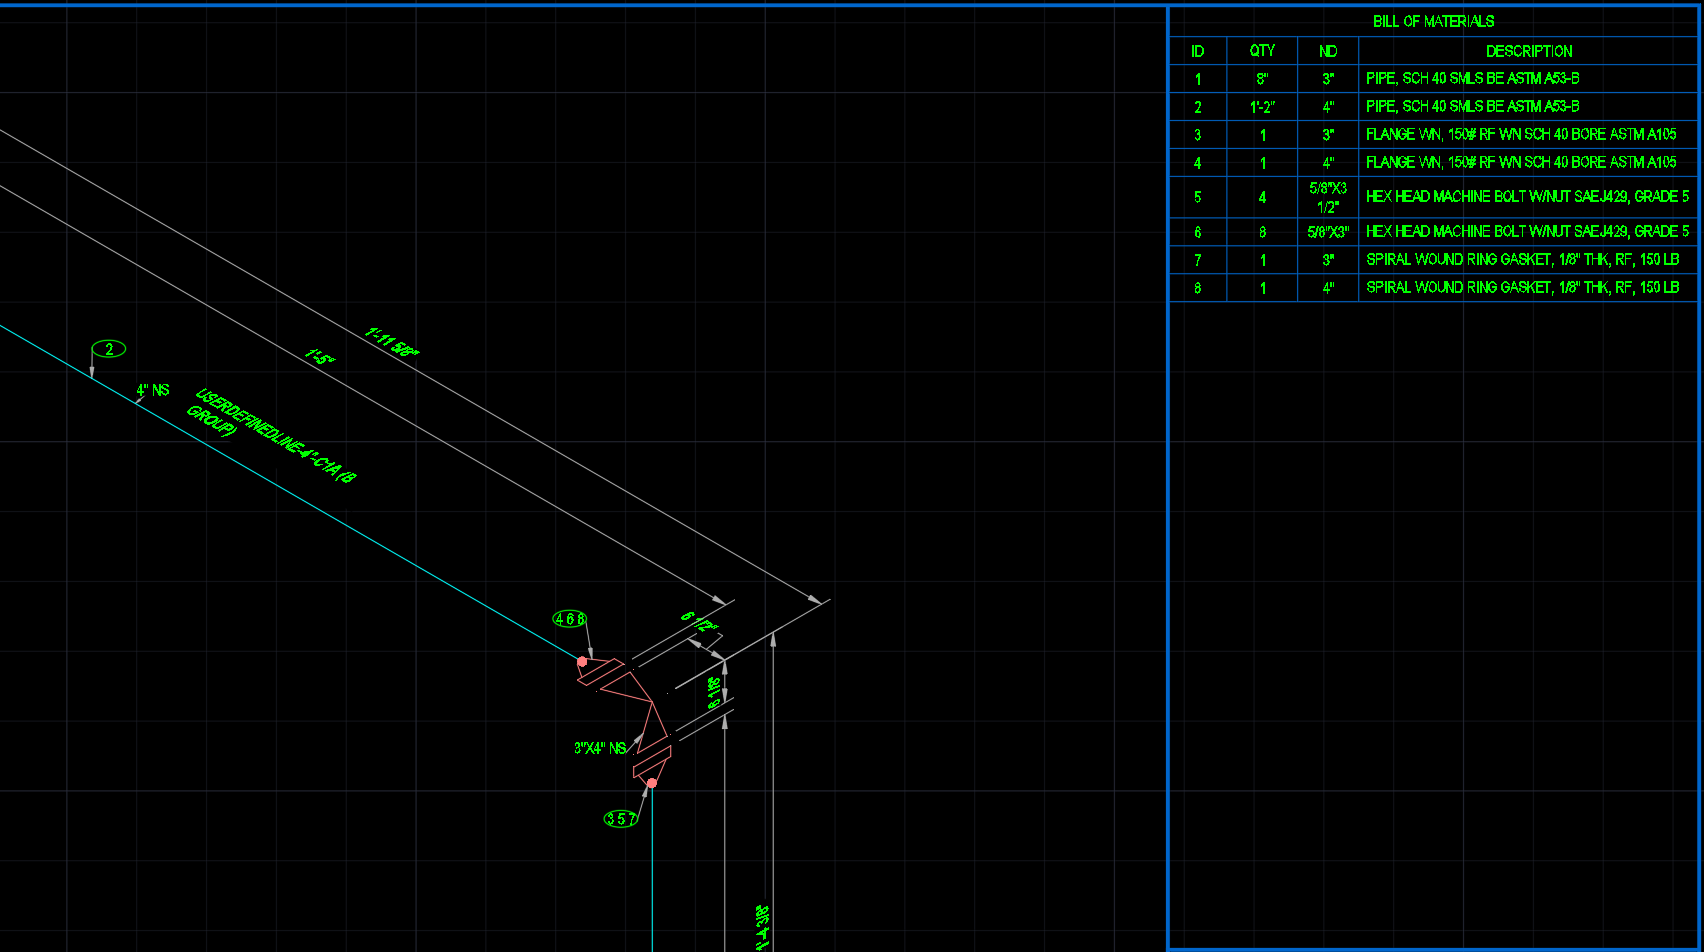The image size is (1704, 952).
Task: Click the 5/8"X3 1/2" ND cell in row 5
Action: pyautogui.click(x=1327, y=197)
